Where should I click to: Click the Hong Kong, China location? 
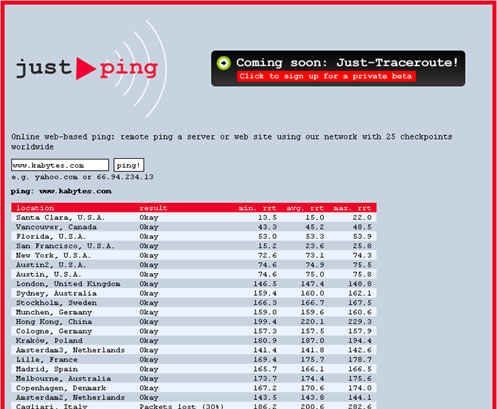pos(54,322)
